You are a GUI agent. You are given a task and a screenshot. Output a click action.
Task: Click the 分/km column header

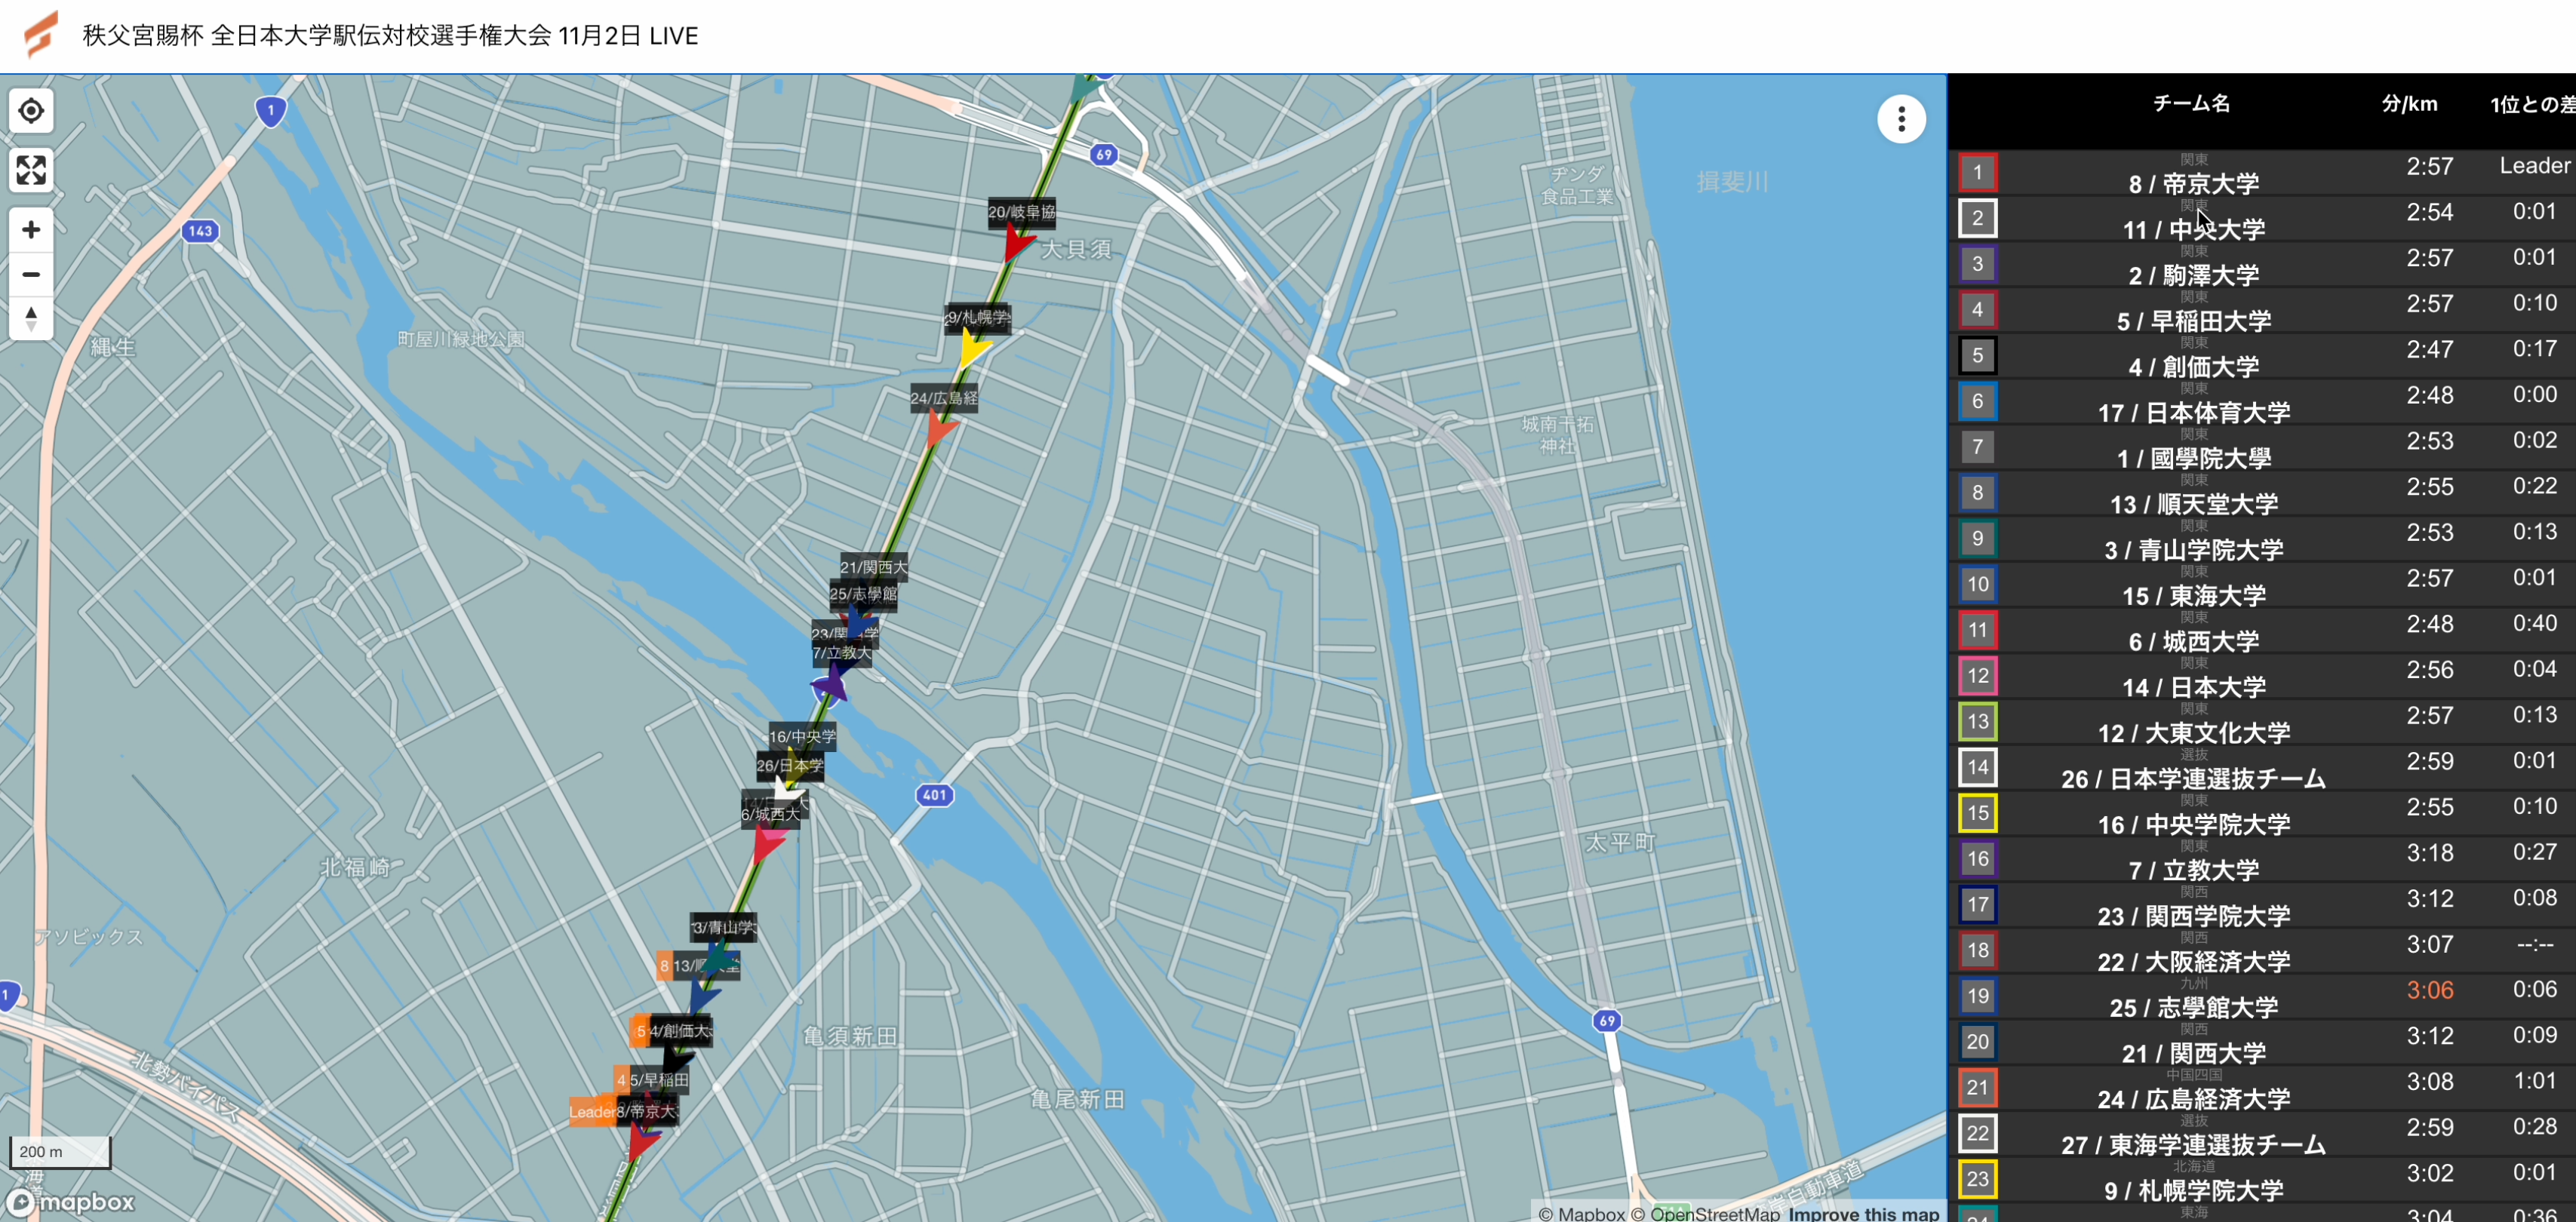click(2409, 104)
